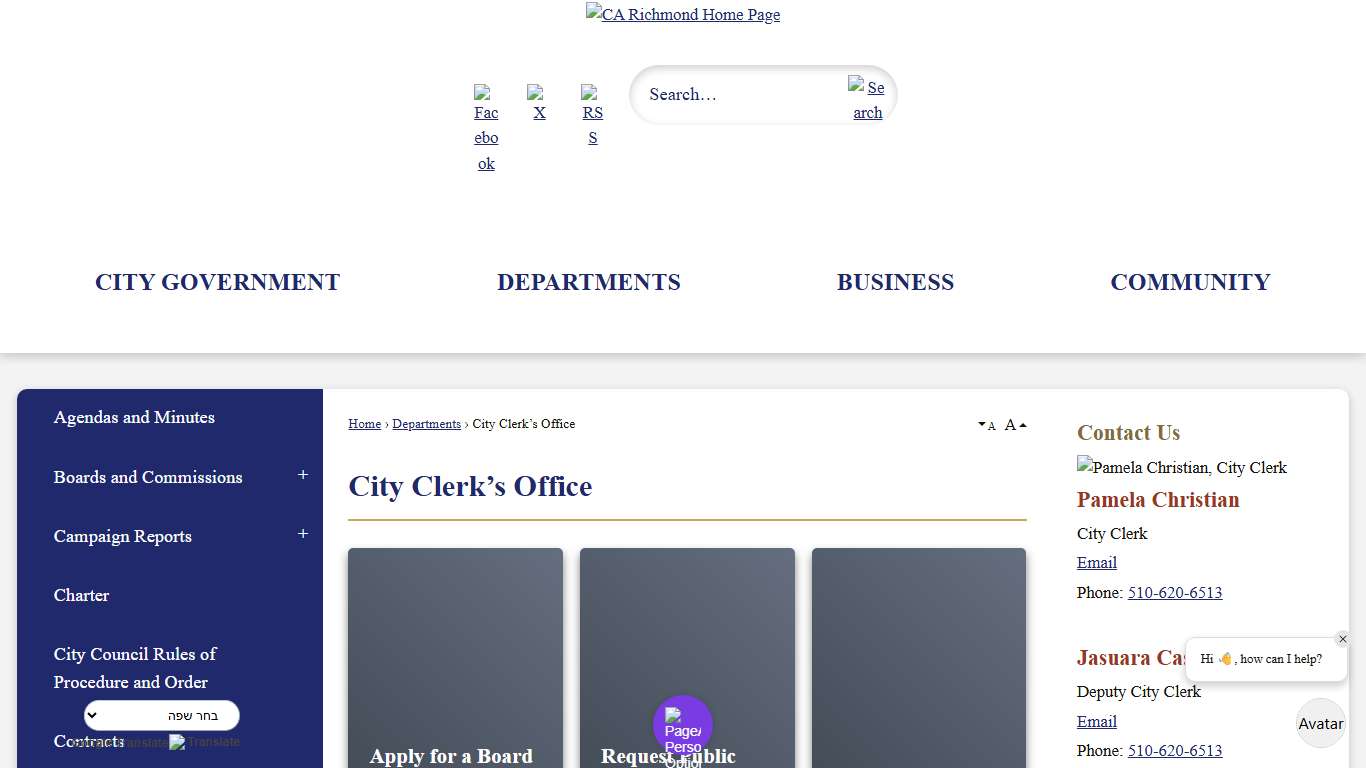Click the circular Page/Person icon
This screenshot has height=768, width=1366.
[x=683, y=722]
